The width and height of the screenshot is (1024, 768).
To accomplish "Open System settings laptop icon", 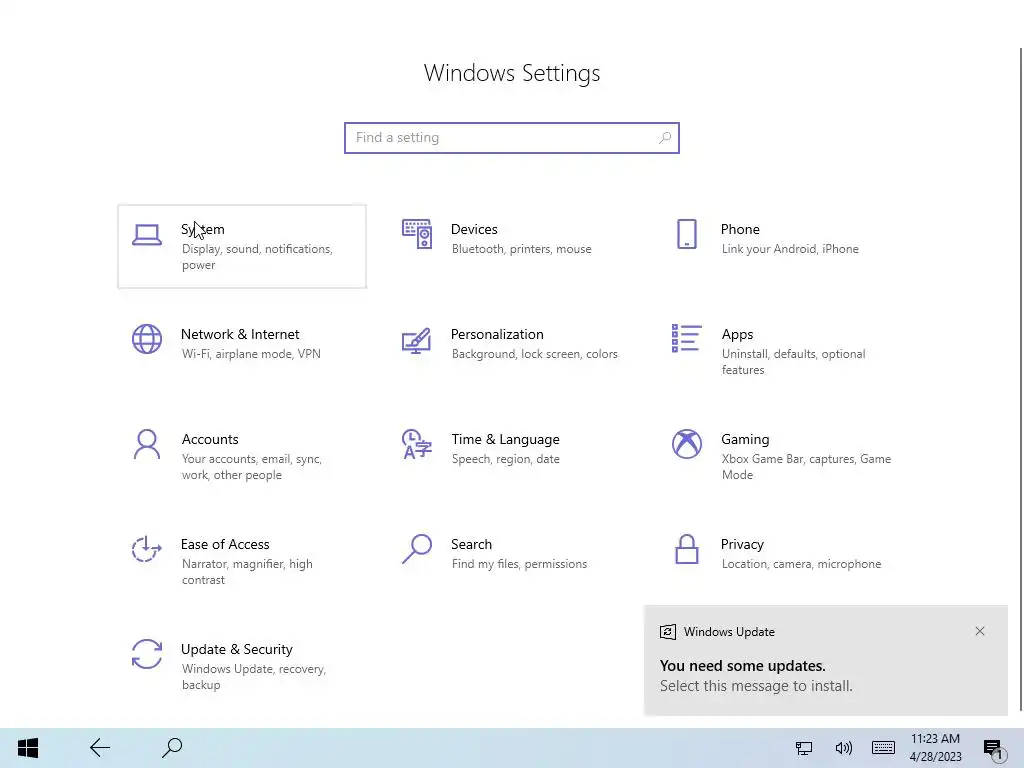I will tap(147, 235).
